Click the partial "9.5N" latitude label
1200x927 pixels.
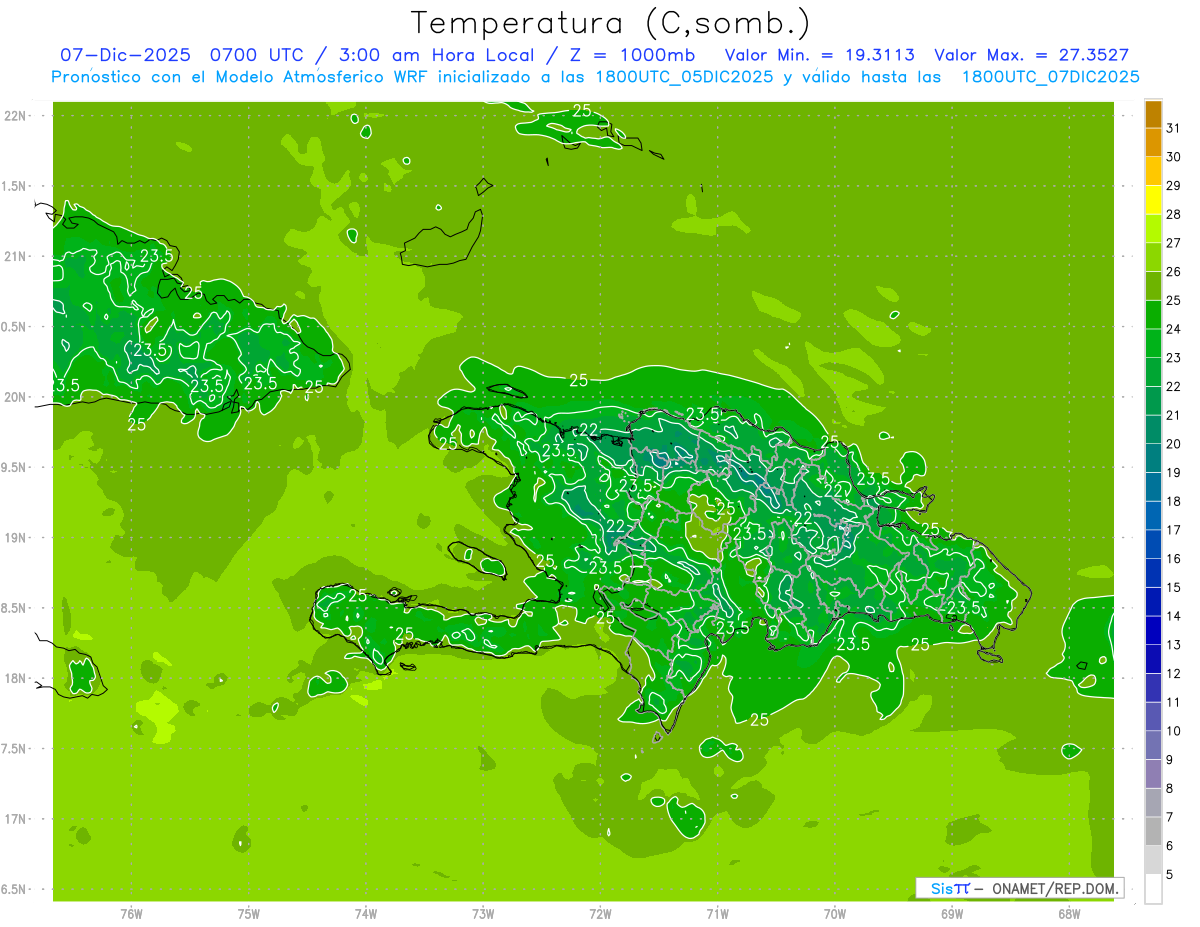pos(15,467)
